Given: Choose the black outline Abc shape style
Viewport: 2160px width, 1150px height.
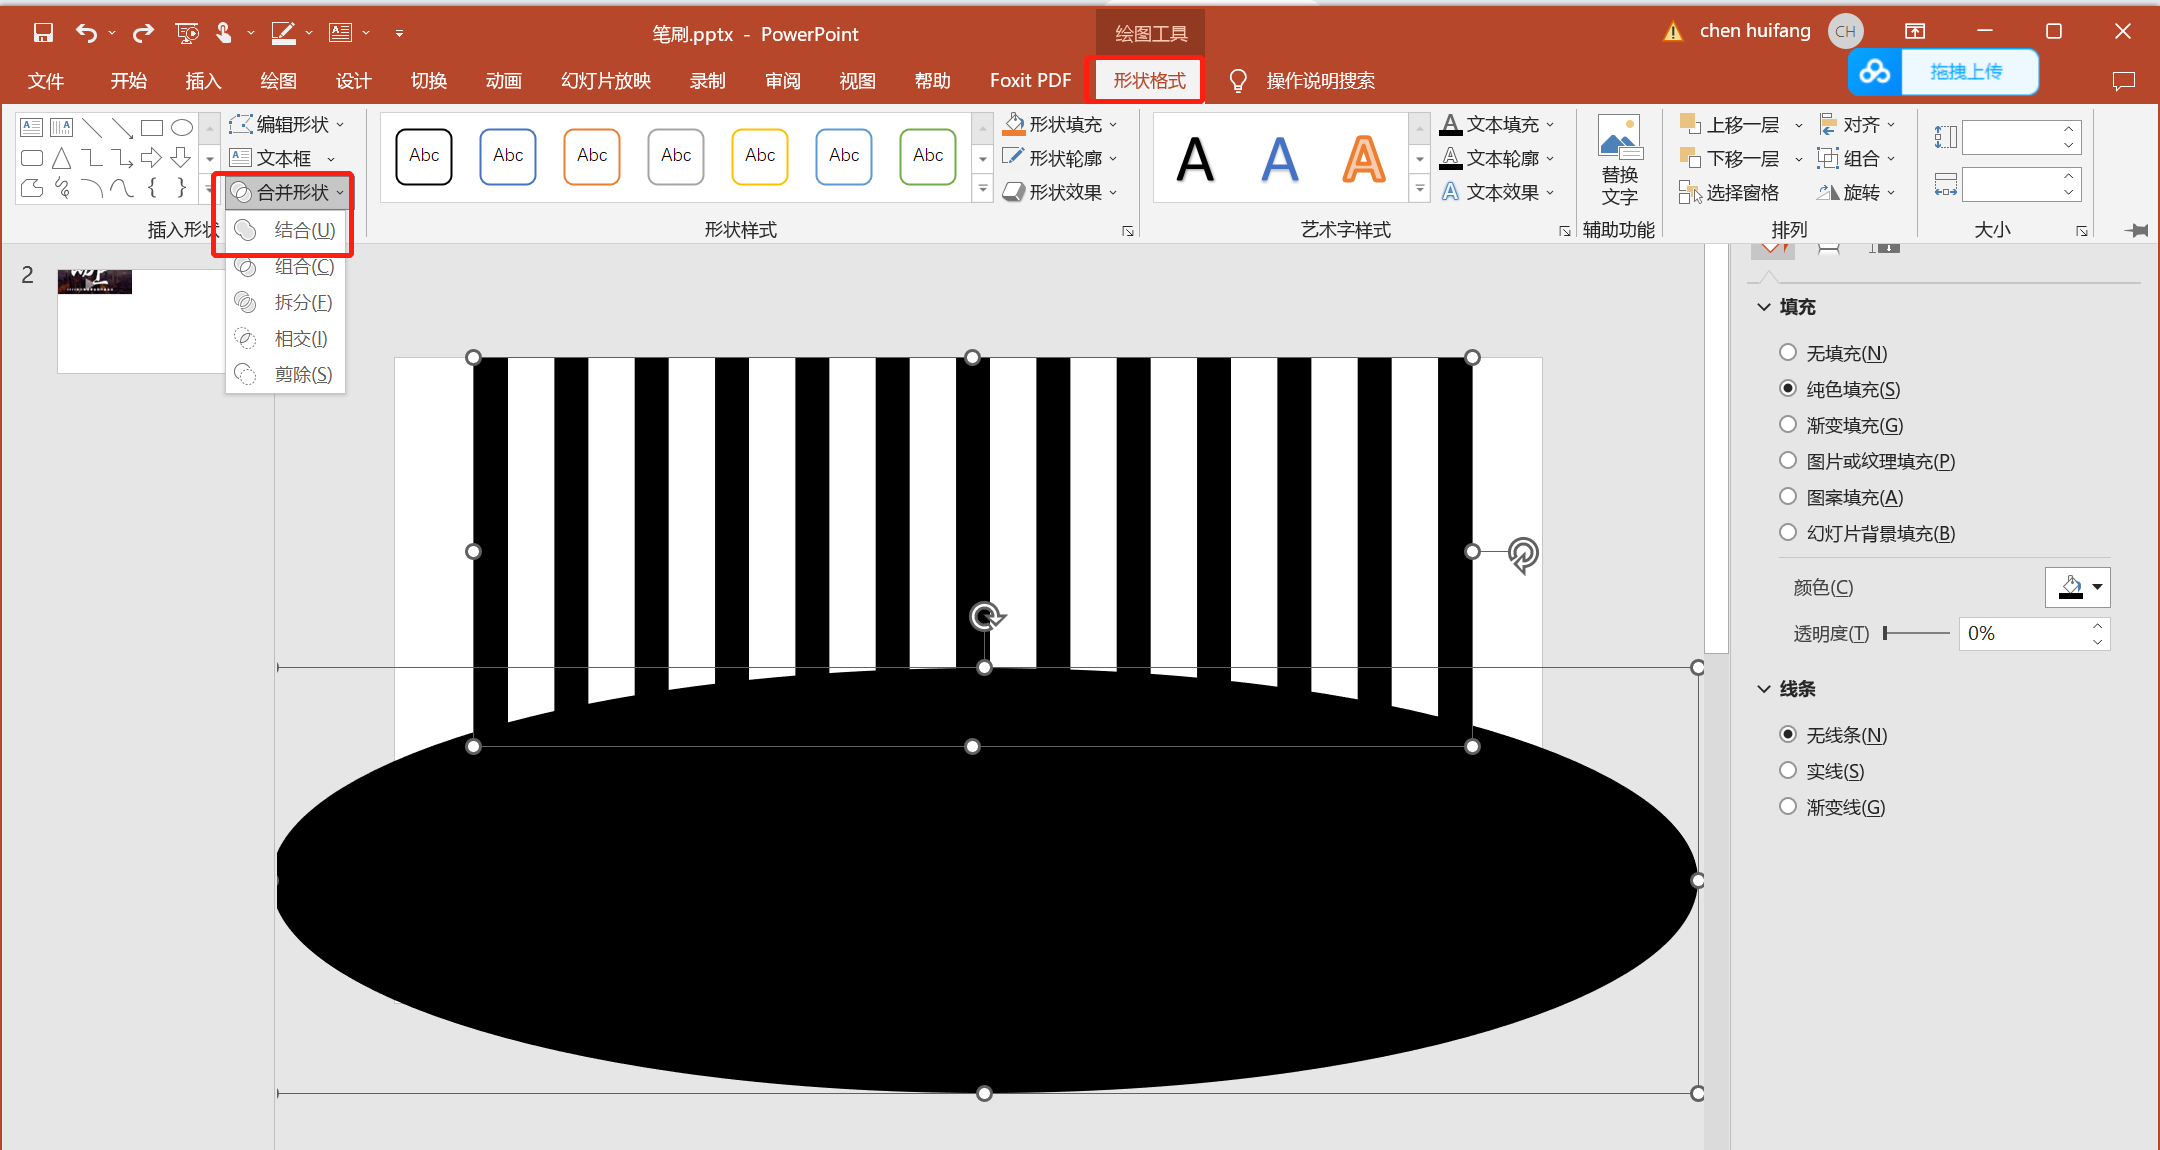Looking at the screenshot, I should [x=424, y=156].
